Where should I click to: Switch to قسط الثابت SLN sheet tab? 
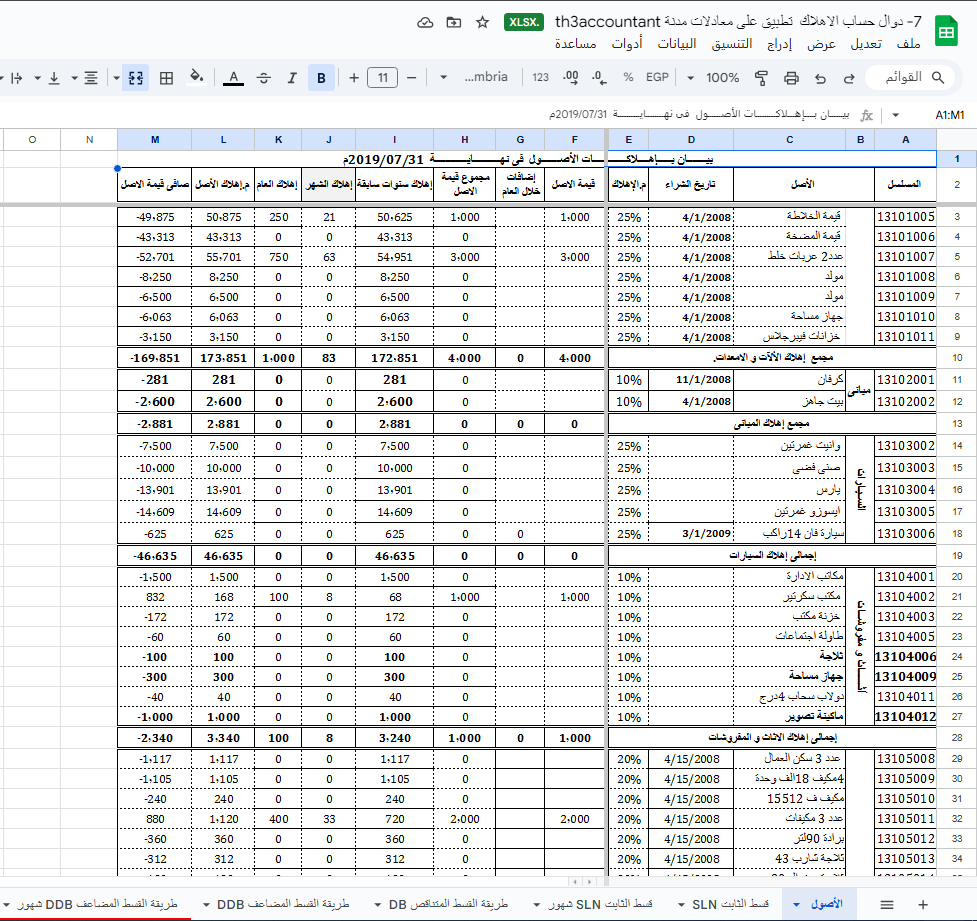(x=730, y=904)
